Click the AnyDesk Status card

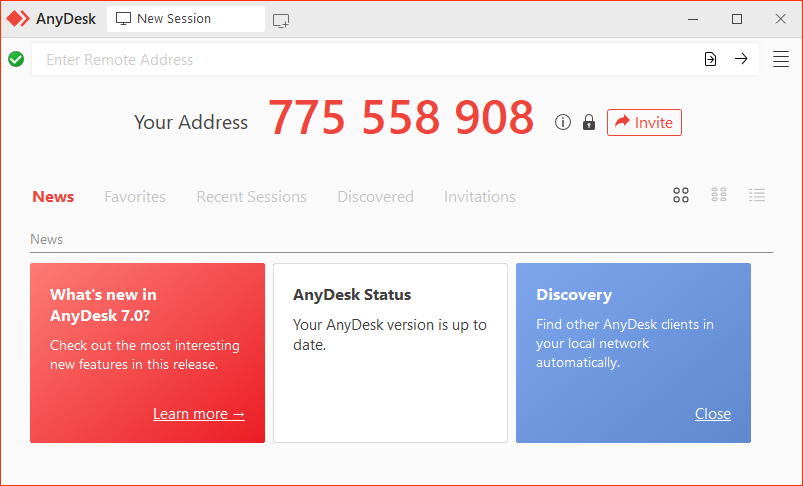point(390,353)
